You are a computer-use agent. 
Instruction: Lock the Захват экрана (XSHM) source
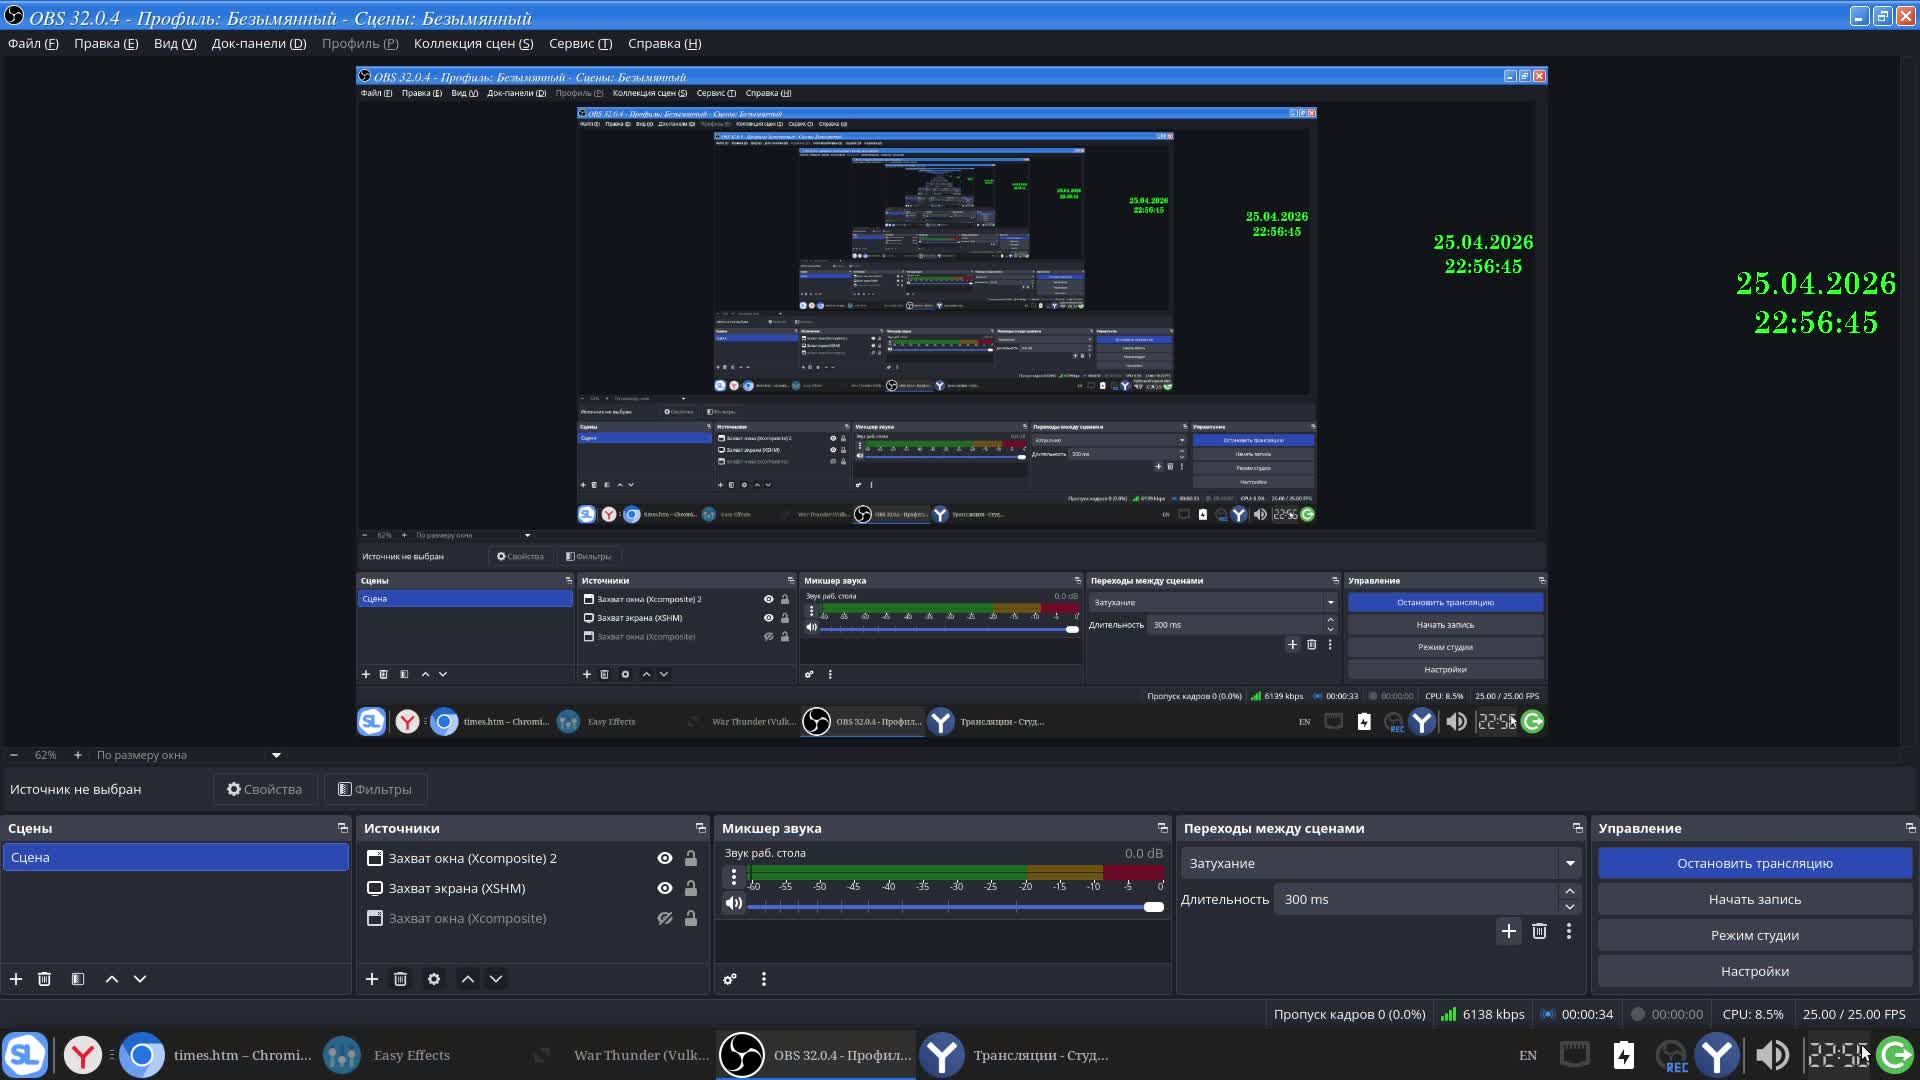(x=691, y=888)
